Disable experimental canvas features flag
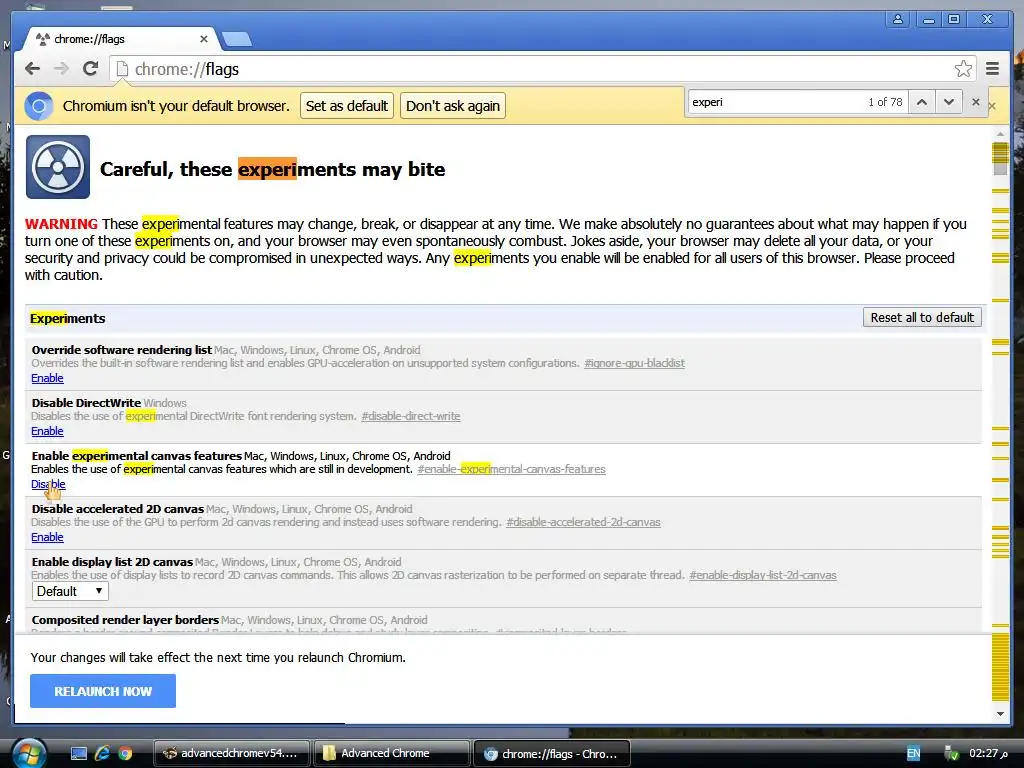The height and width of the screenshot is (768, 1024). click(48, 484)
